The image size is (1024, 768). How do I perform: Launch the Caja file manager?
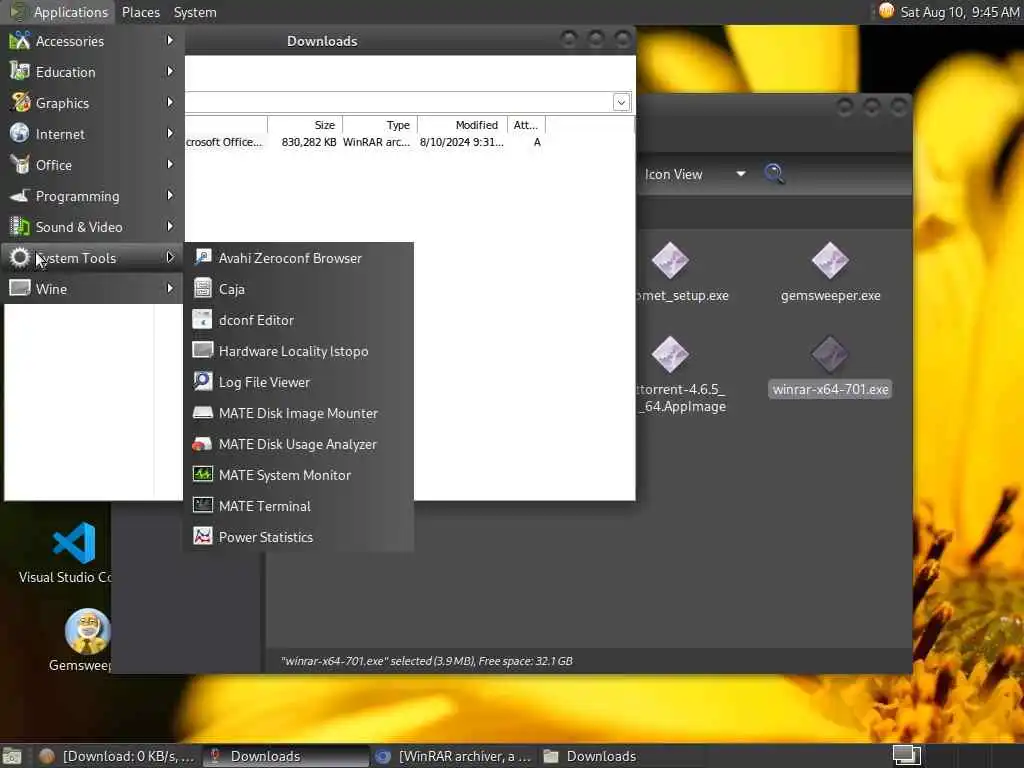coord(298,289)
